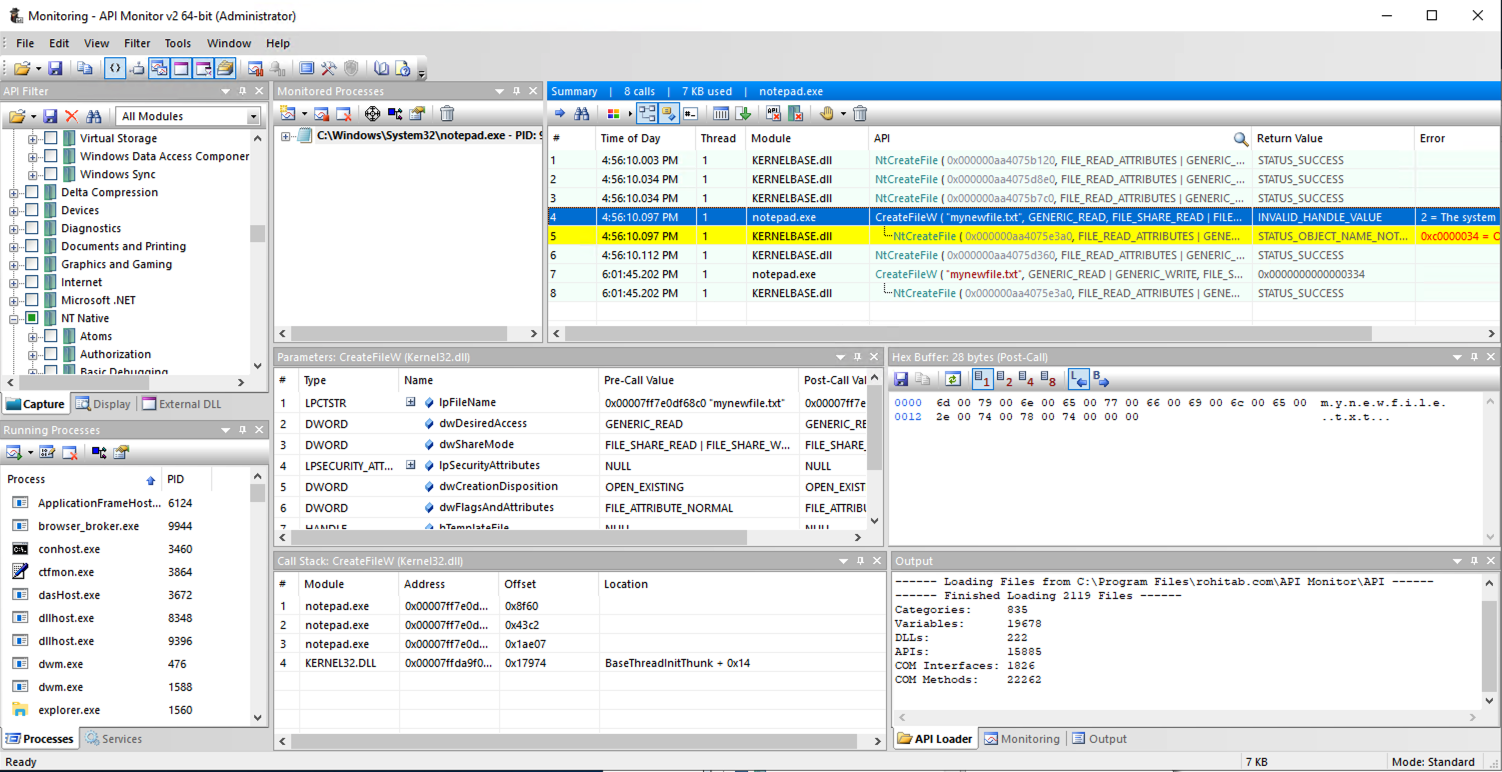Click the binoculars find icon in API Filter
Image resolution: width=1502 pixels, height=772 pixels.
tap(94, 116)
